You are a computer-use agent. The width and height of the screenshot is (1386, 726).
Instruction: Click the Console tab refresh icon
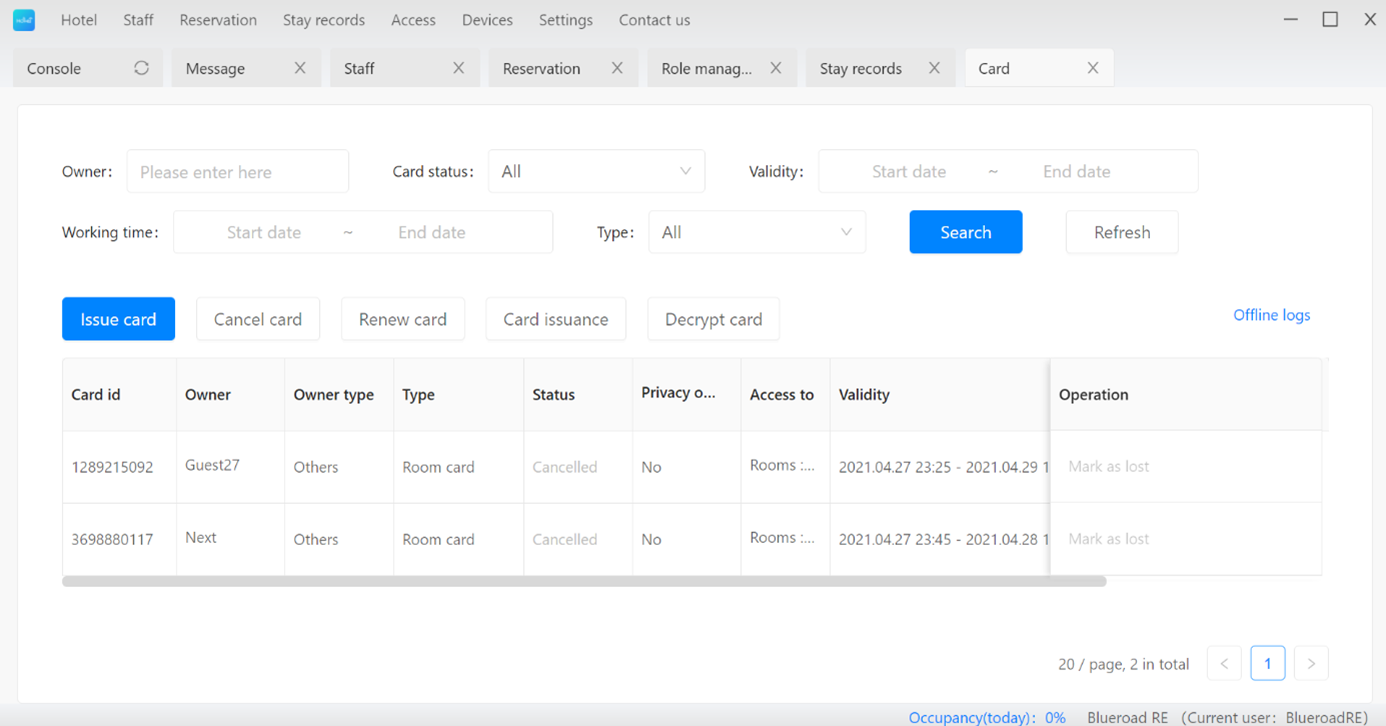141,68
